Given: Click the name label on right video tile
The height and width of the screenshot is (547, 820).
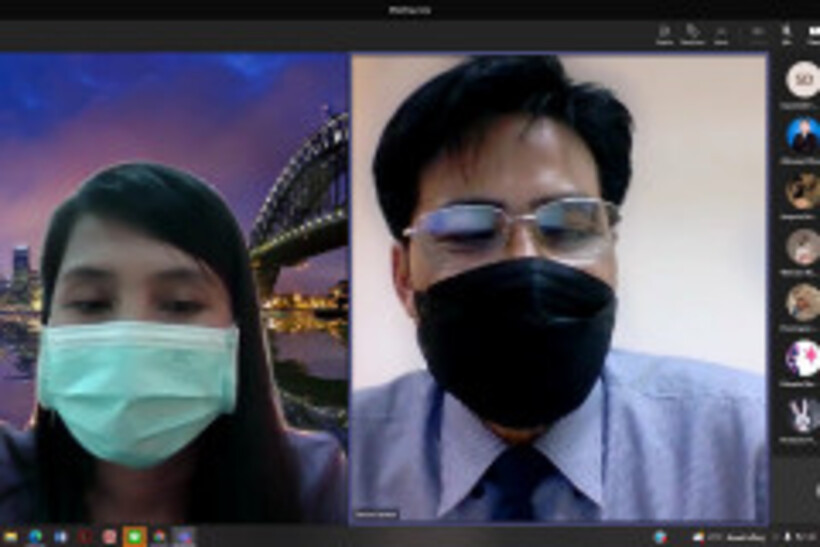Looking at the screenshot, I should coord(376,515).
